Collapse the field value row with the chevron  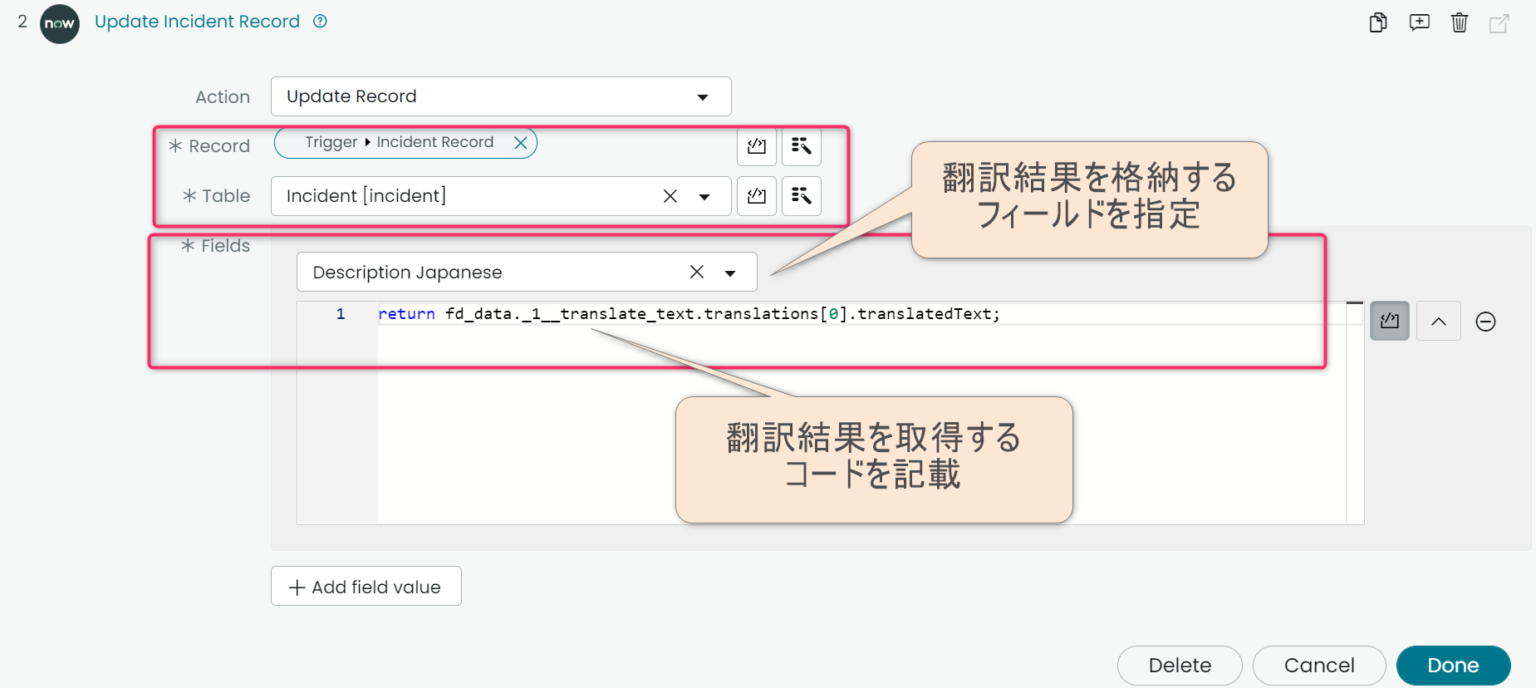pyautogui.click(x=1438, y=320)
